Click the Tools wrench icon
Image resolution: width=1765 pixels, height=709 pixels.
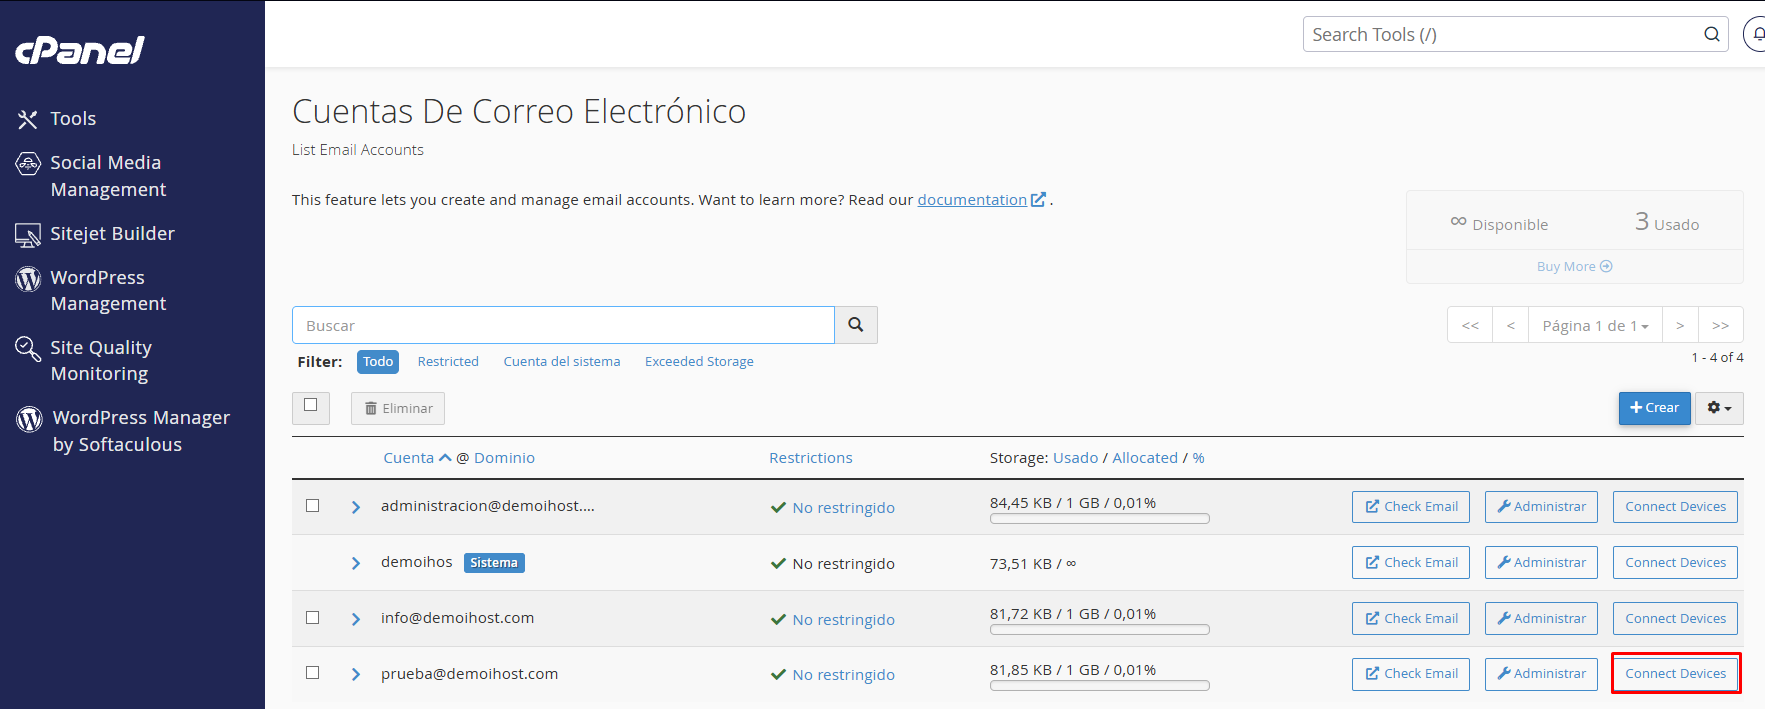pyautogui.click(x=27, y=120)
